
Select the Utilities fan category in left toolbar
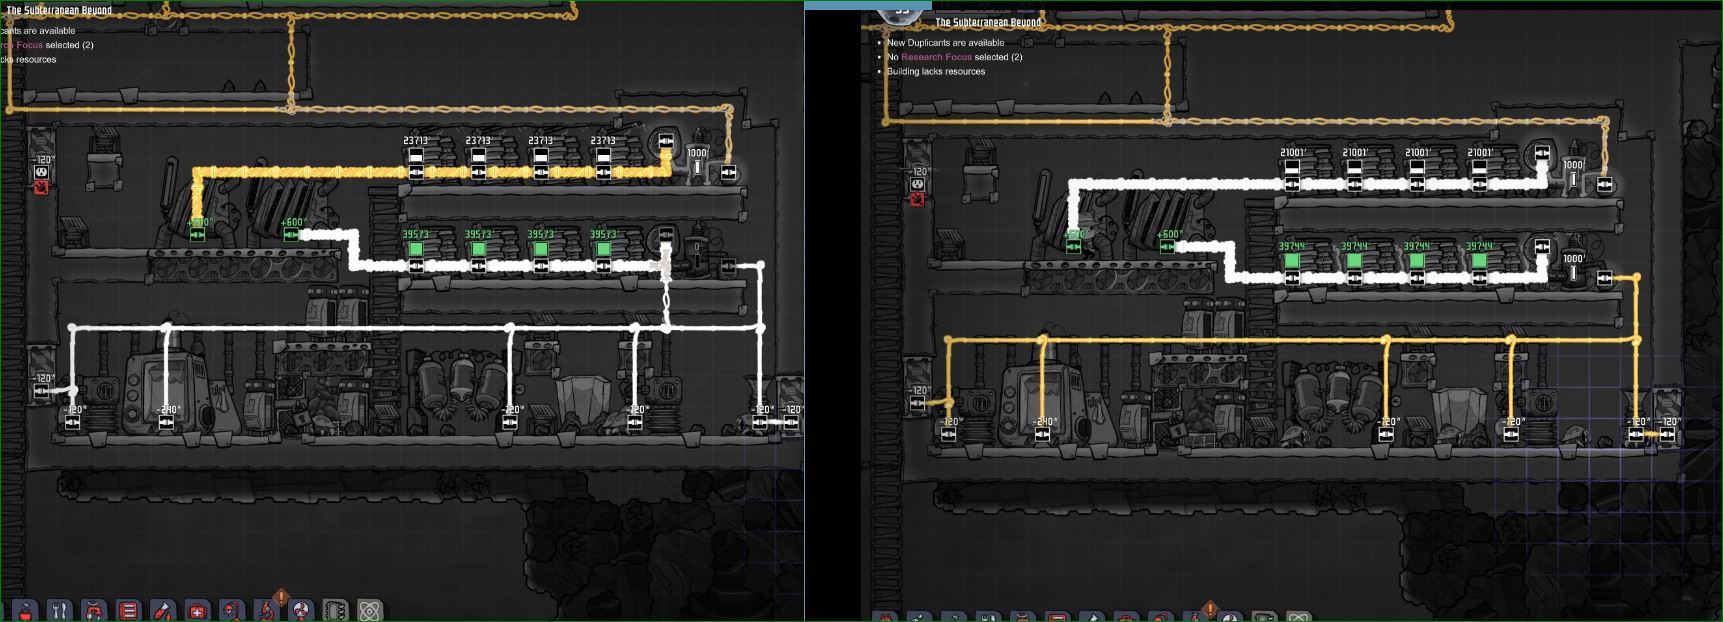click(301, 610)
